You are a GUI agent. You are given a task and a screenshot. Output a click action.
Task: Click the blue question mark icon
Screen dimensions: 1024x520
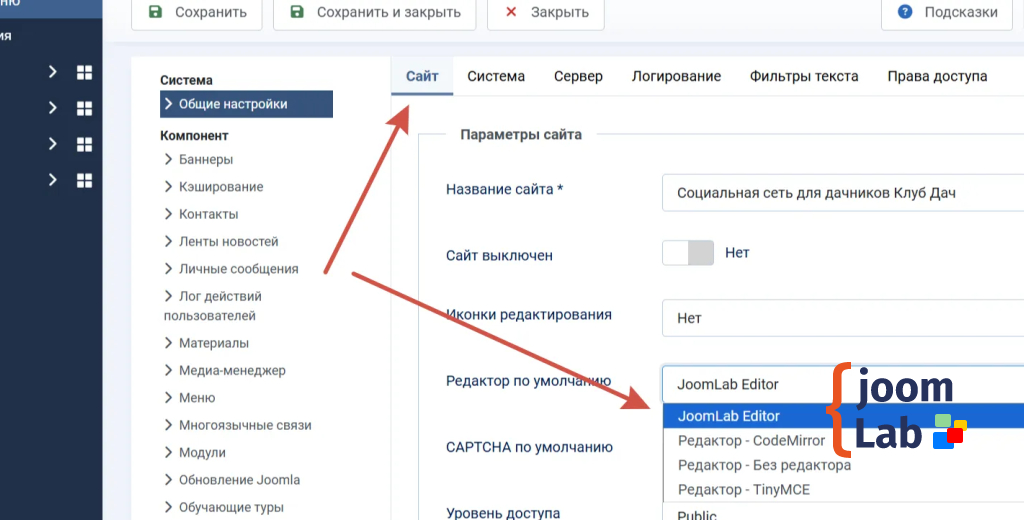tap(905, 12)
